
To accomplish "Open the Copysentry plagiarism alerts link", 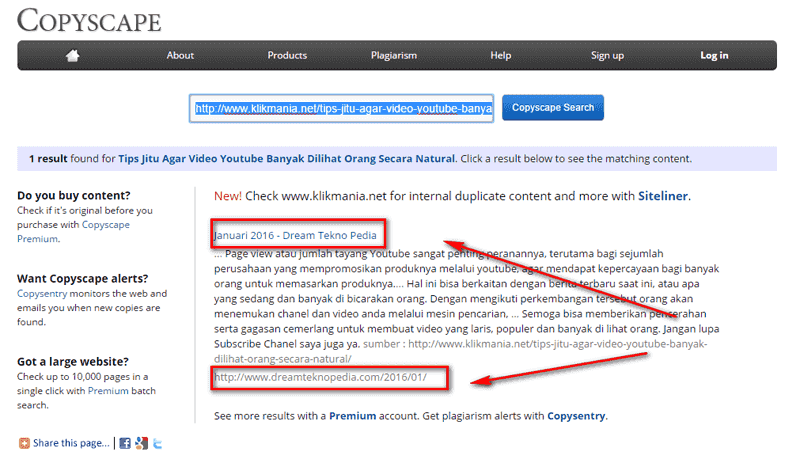I will [576, 416].
